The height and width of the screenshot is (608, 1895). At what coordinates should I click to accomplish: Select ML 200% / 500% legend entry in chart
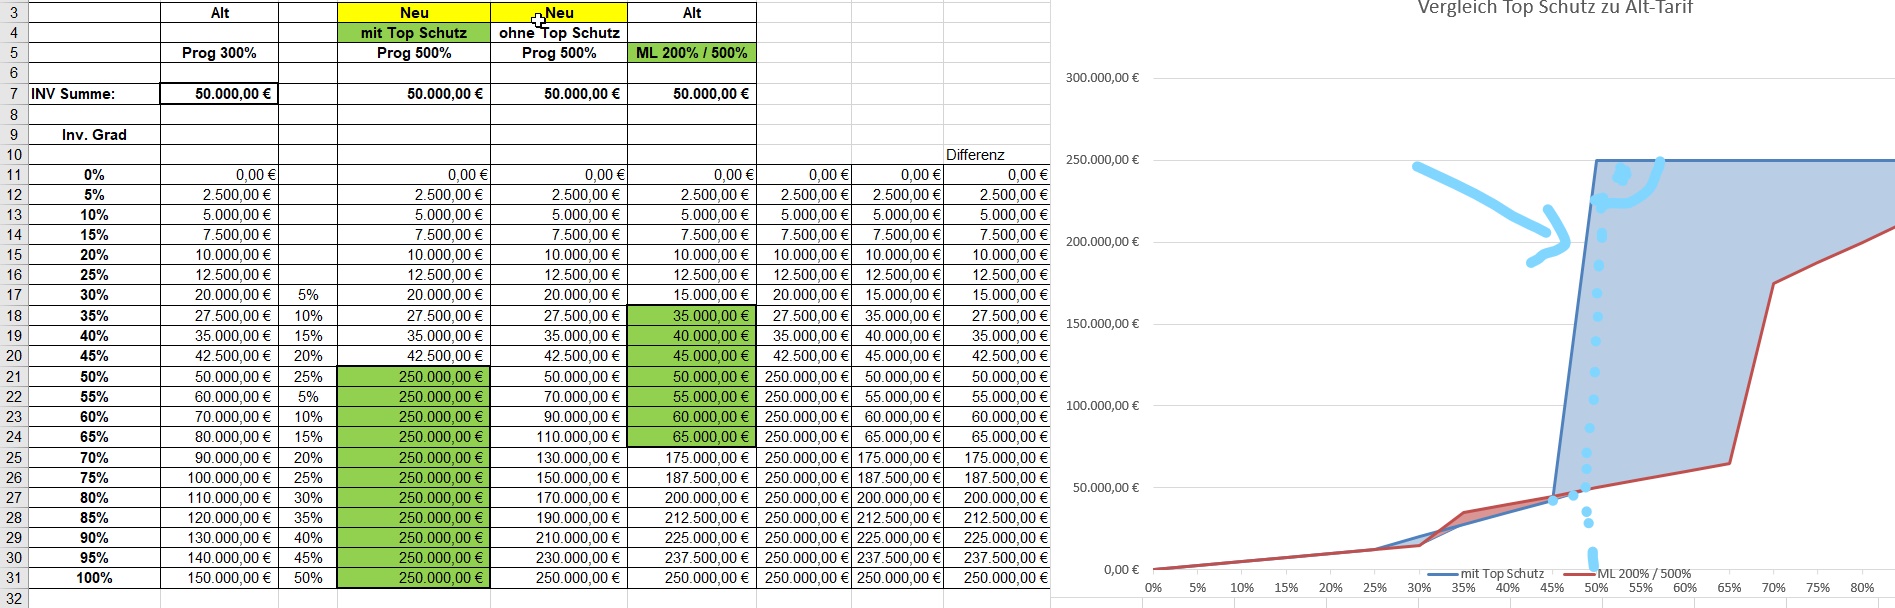tap(1627, 574)
